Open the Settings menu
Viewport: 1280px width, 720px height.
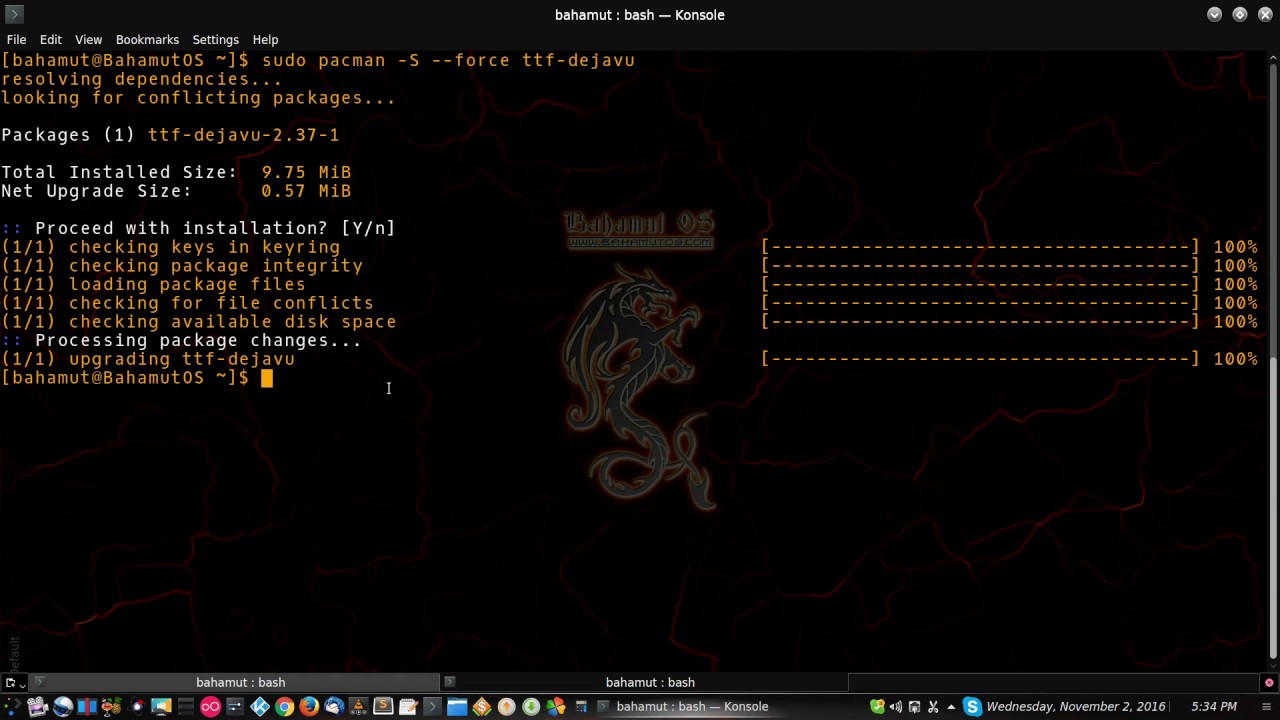click(215, 39)
